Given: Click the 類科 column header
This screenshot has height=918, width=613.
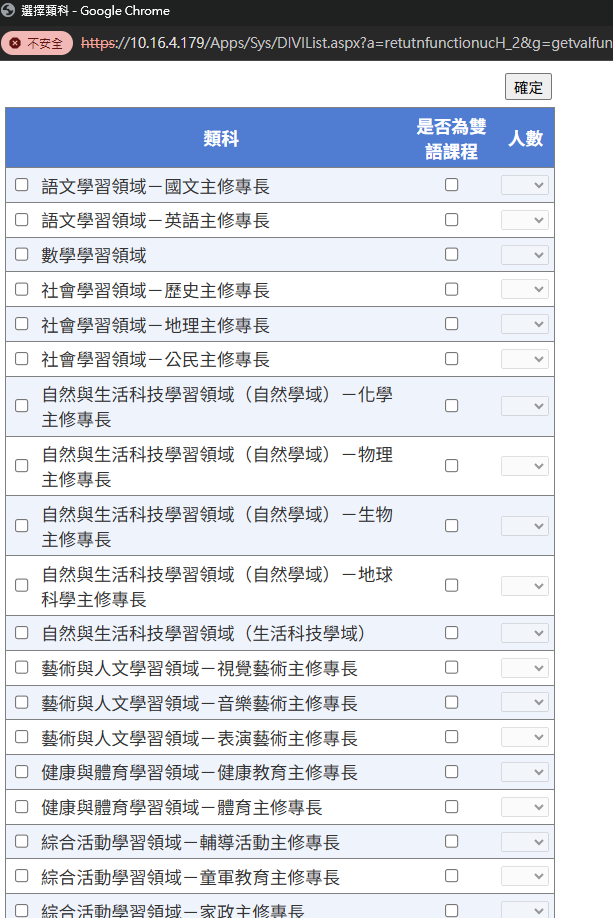Looking at the screenshot, I should click(x=221, y=138).
